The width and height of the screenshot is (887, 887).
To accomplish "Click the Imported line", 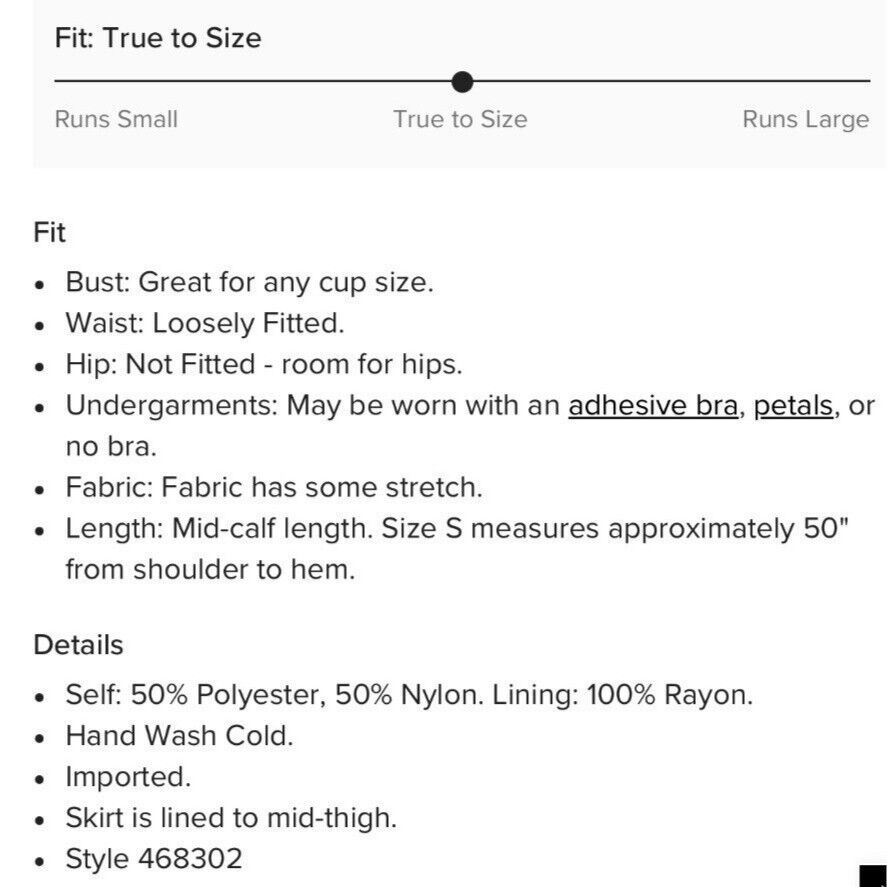I will pyautogui.click(x=128, y=777).
